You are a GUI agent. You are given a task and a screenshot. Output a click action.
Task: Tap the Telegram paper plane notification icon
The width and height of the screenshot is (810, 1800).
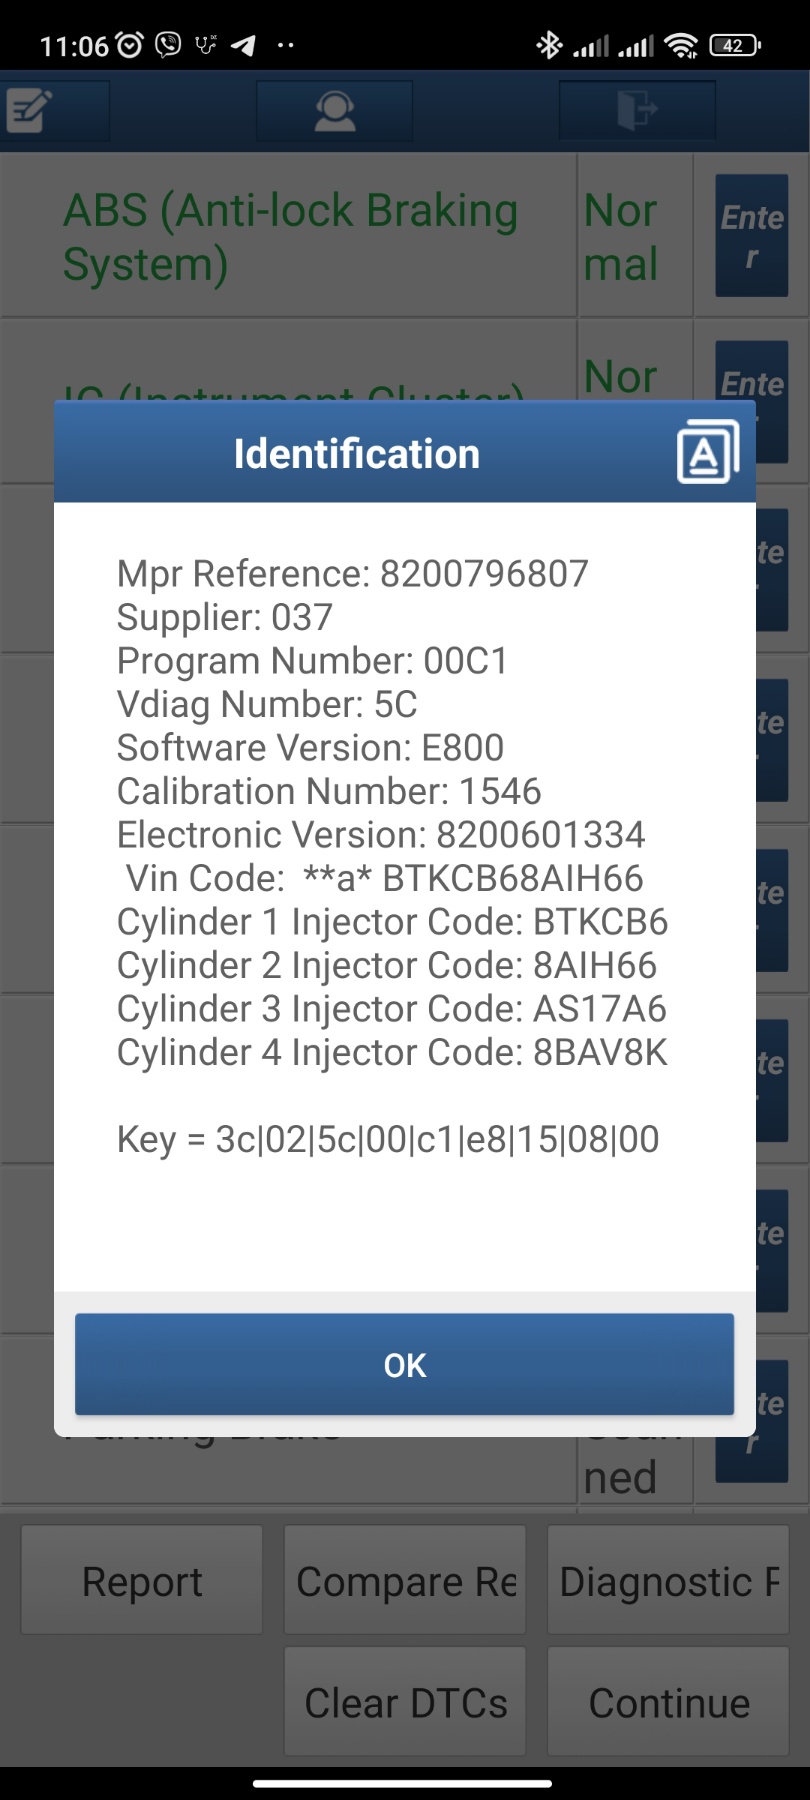coord(243,45)
